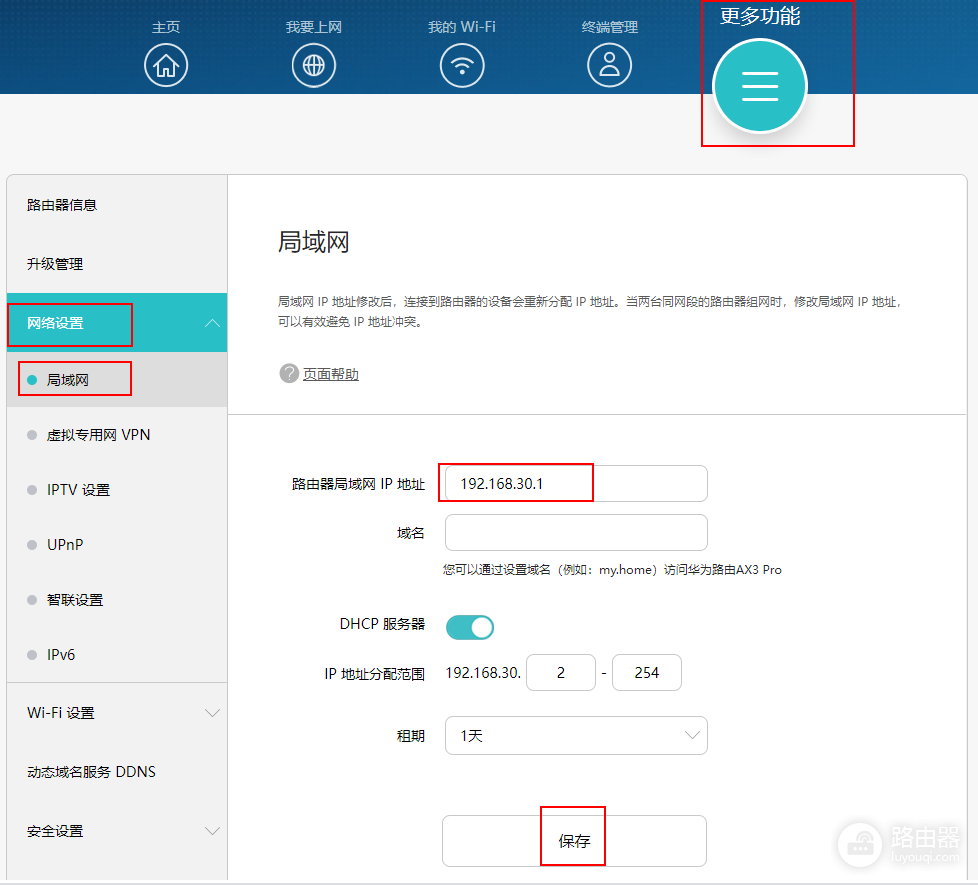This screenshot has height=885, width=978.
Task: Click the 局域网 page heading
Action: point(313,242)
